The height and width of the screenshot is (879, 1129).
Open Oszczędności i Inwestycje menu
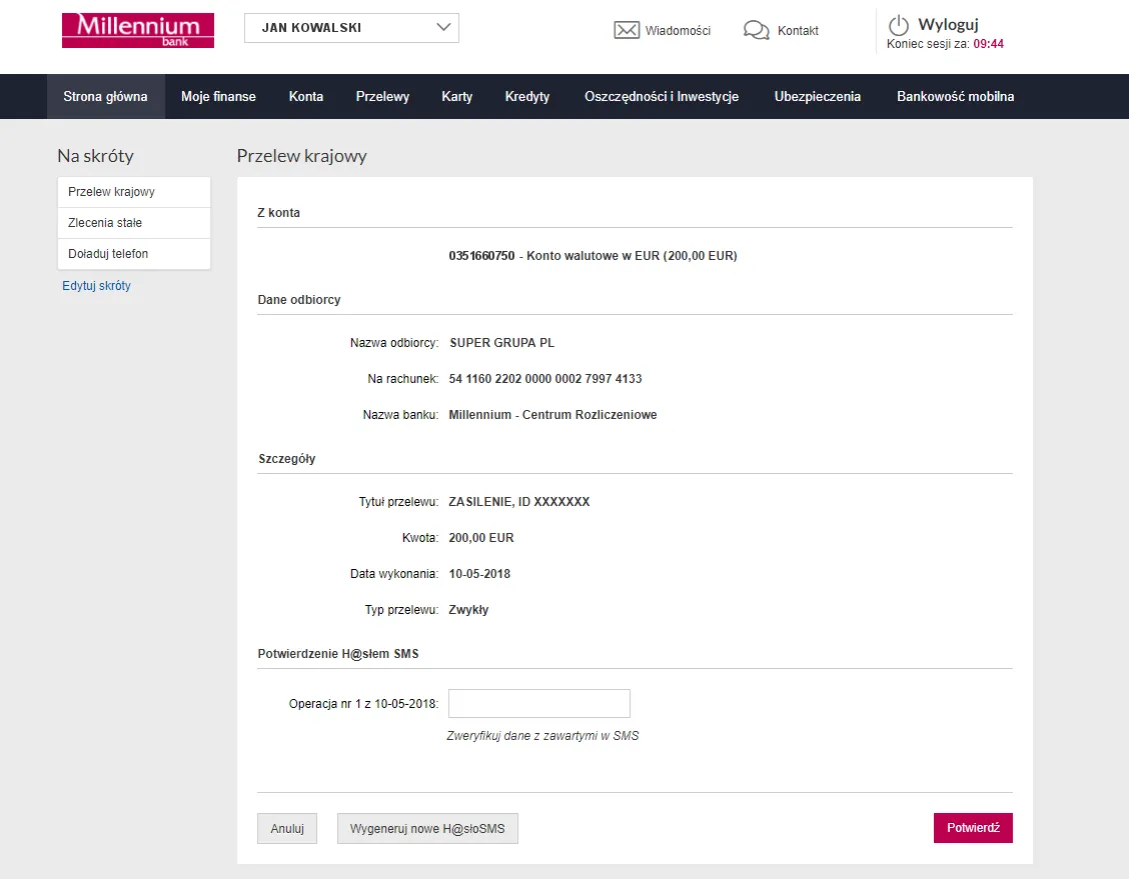[661, 97]
